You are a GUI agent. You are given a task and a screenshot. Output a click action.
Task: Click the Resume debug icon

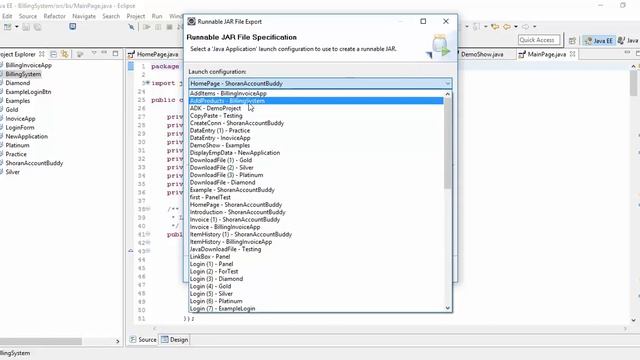(x=147, y=27)
